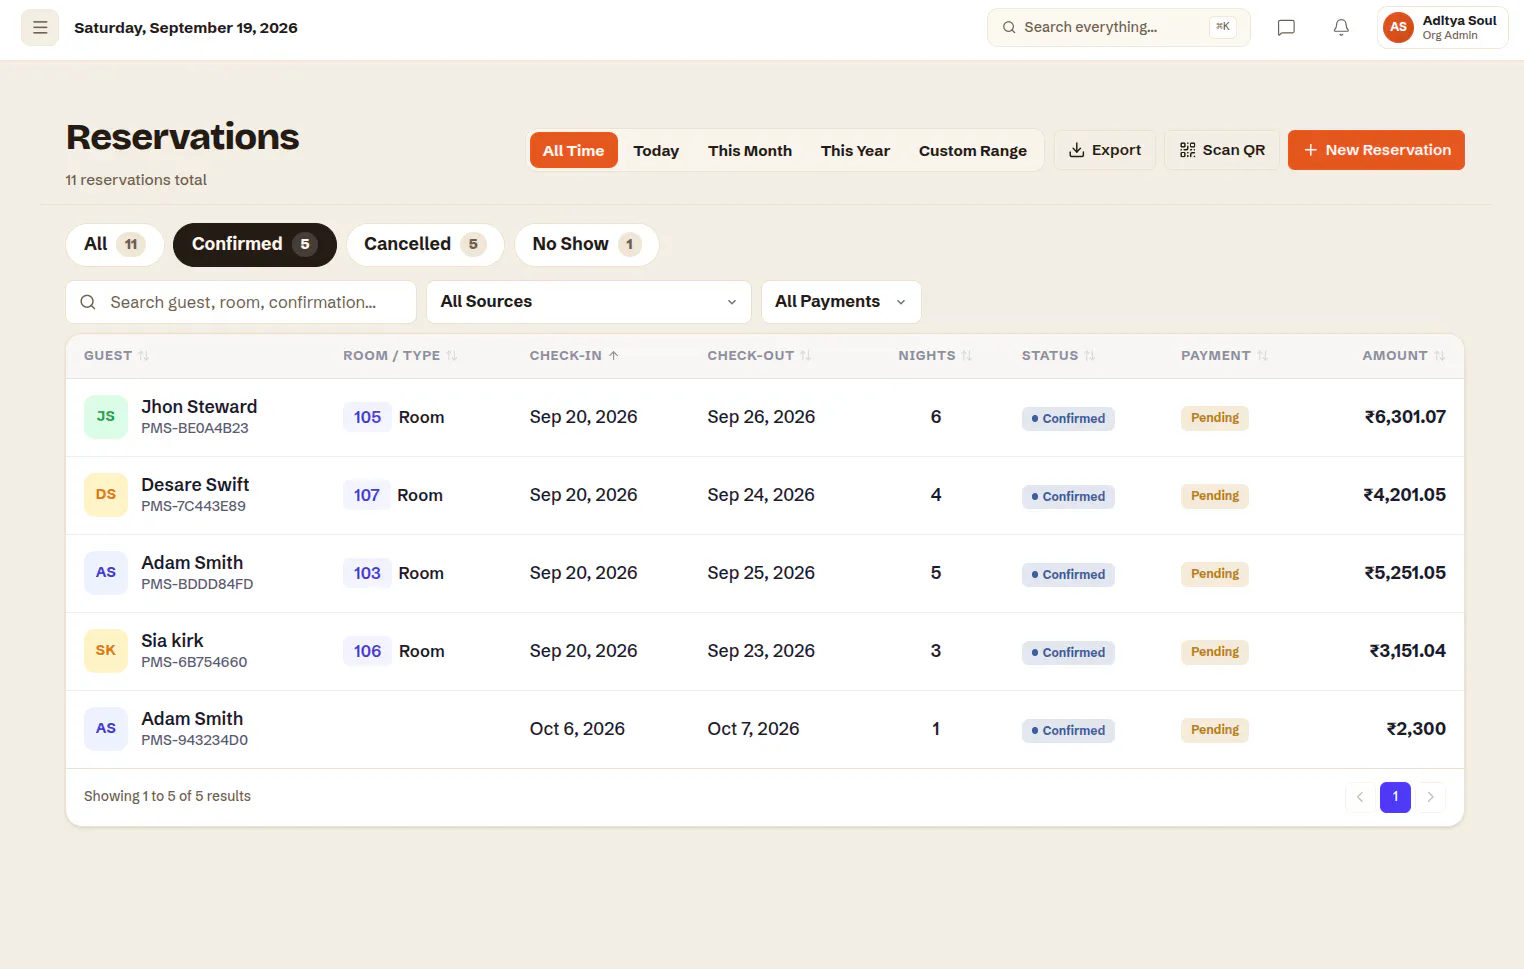Open the All Sources dropdown
The height and width of the screenshot is (969, 1524).
click(x=589, y=302)
